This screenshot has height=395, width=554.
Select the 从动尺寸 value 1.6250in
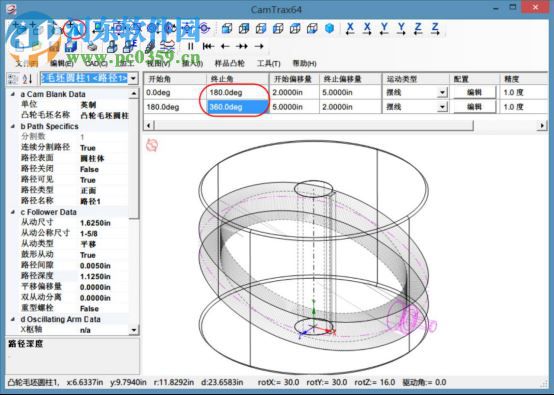[x=95, y=223]
